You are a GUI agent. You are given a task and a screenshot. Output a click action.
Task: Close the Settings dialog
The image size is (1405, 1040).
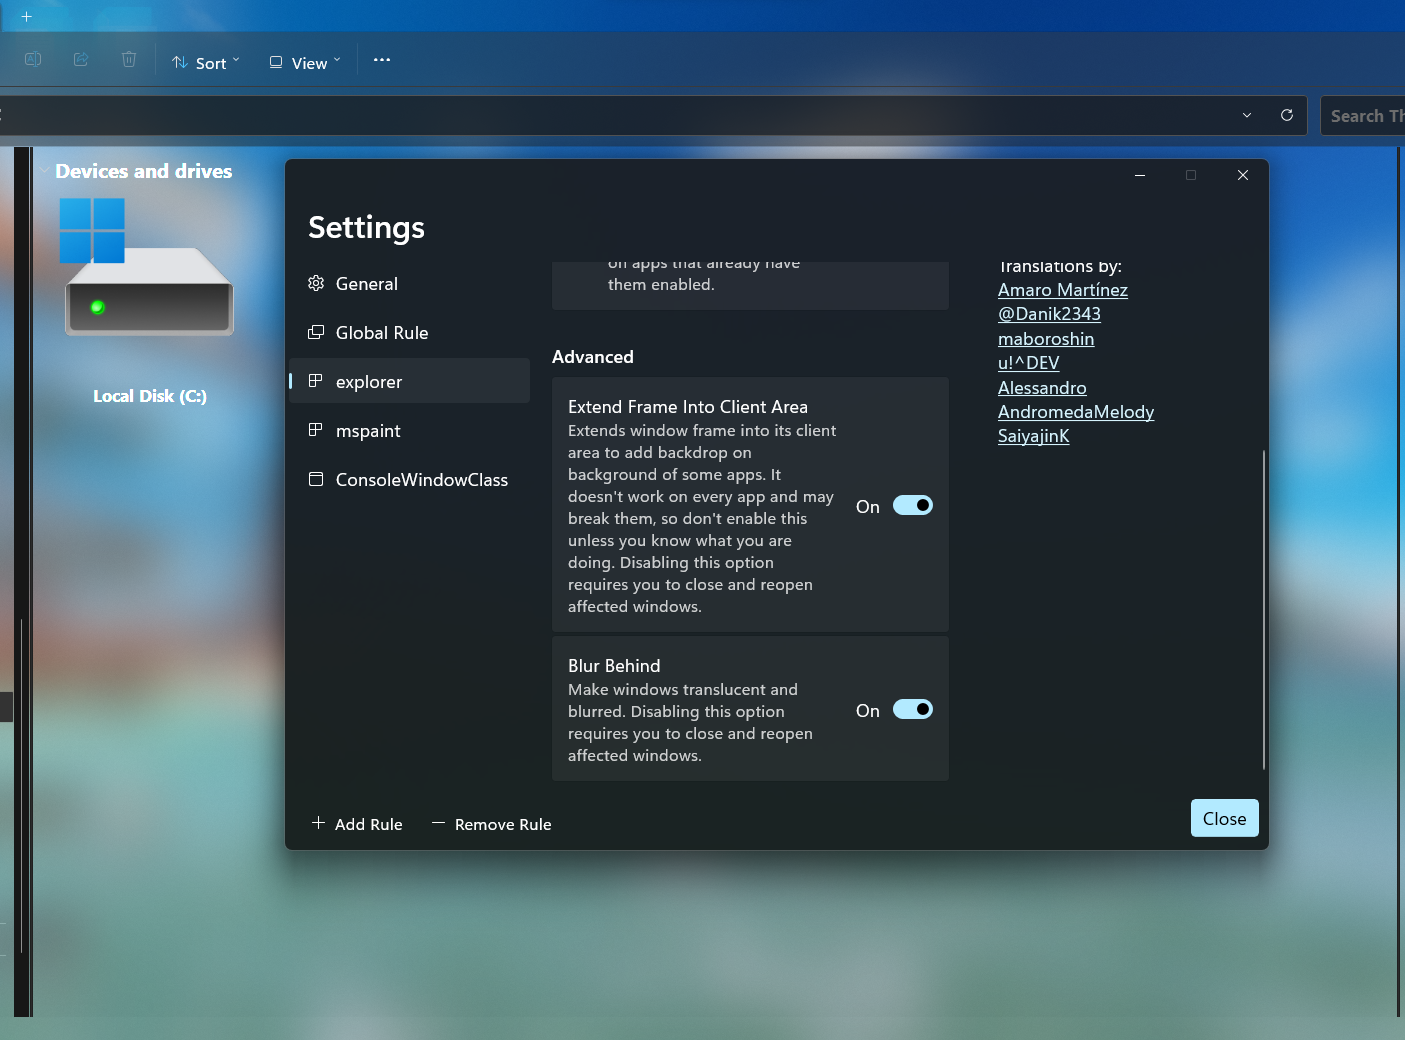(1224, 817)
